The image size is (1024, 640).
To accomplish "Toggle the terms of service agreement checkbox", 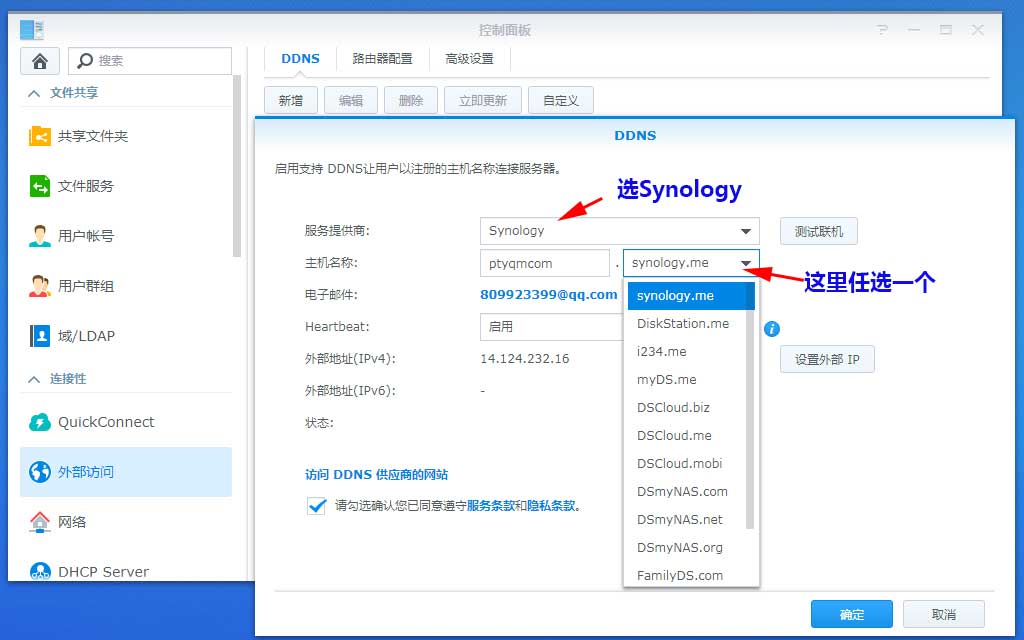I will pyautogui.click(x=317, y=506).
